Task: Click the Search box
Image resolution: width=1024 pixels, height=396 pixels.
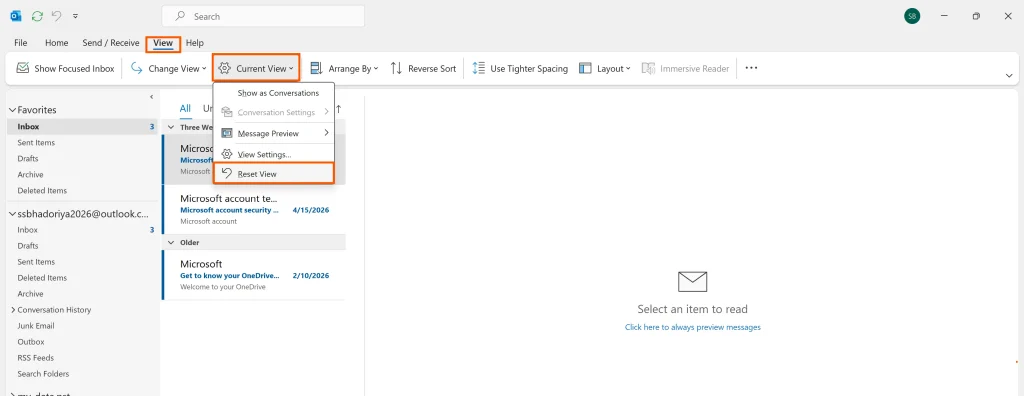Action: (263, 16)
